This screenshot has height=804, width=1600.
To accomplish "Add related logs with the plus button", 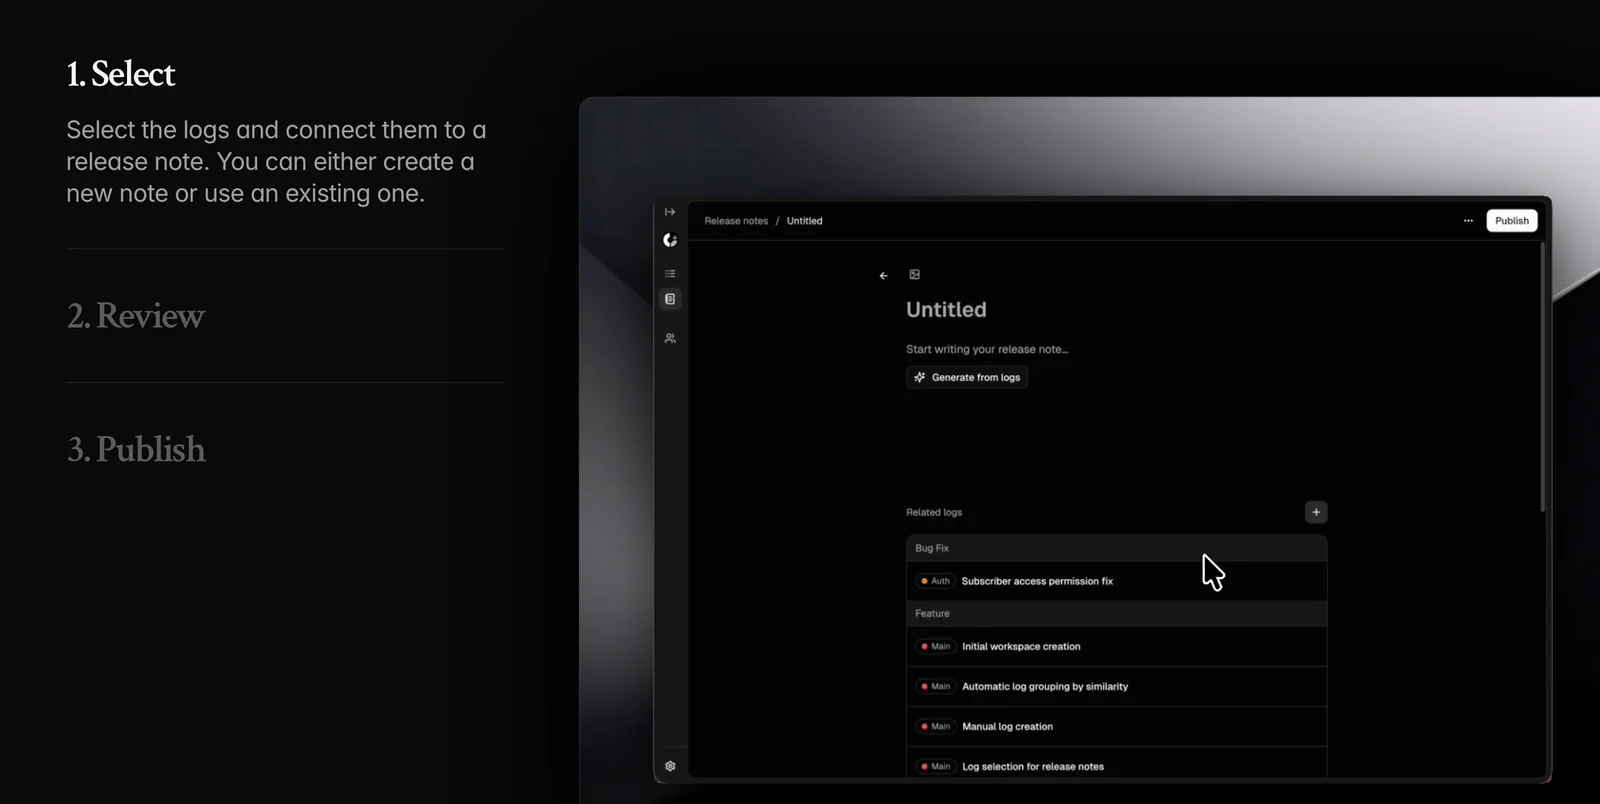I will coord(1315,512).
